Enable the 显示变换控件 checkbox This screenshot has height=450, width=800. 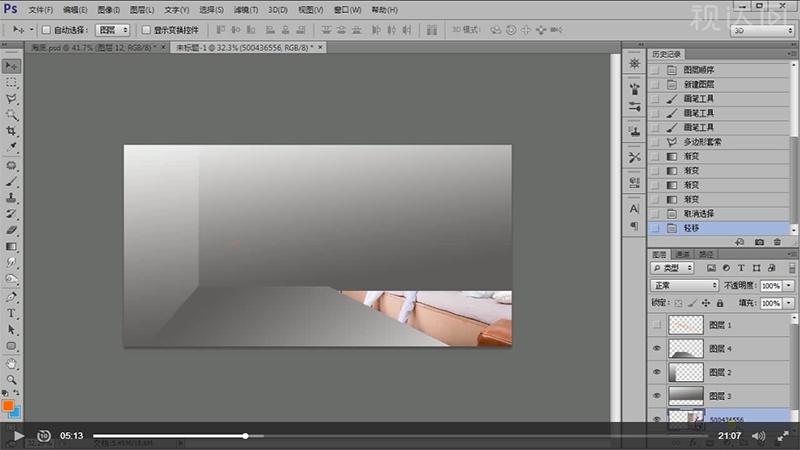click(146, 30)
